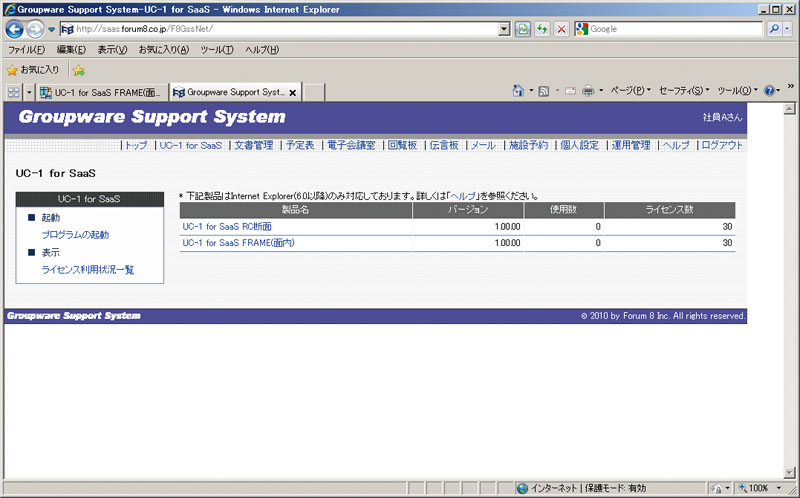Viewport: 800px width, 498px height.
Task: Open the ファイル(F) menu
Action: (x=27, y=49)
